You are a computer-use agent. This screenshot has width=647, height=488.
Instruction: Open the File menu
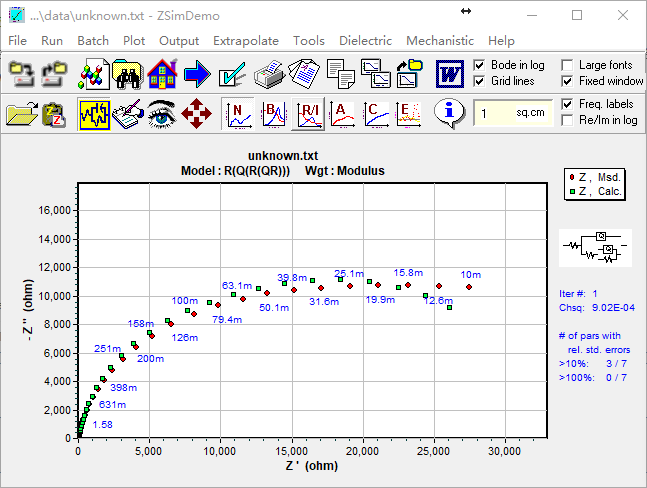point(17,41)
